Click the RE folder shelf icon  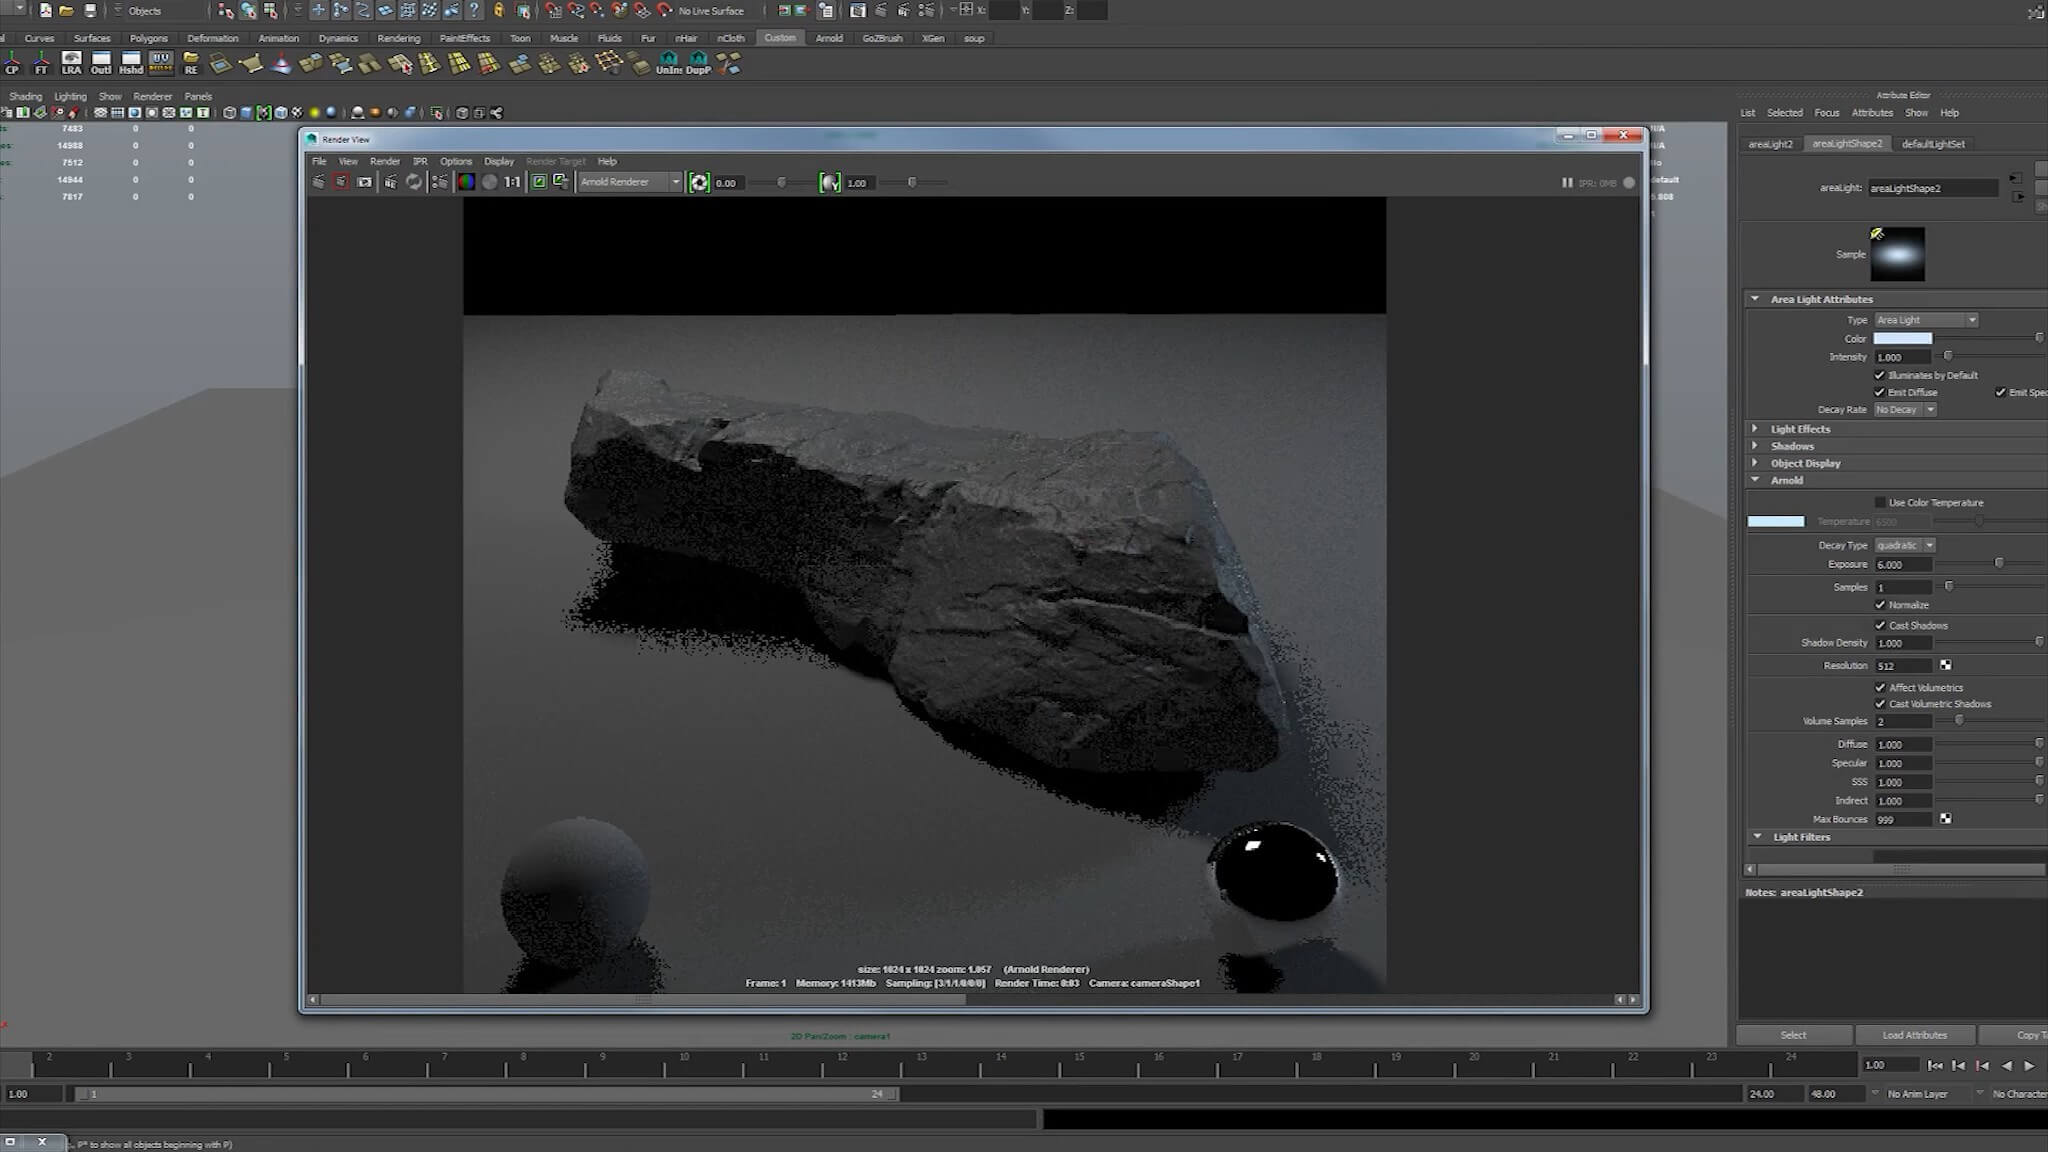pyautogui.click(x=191, y=64)
